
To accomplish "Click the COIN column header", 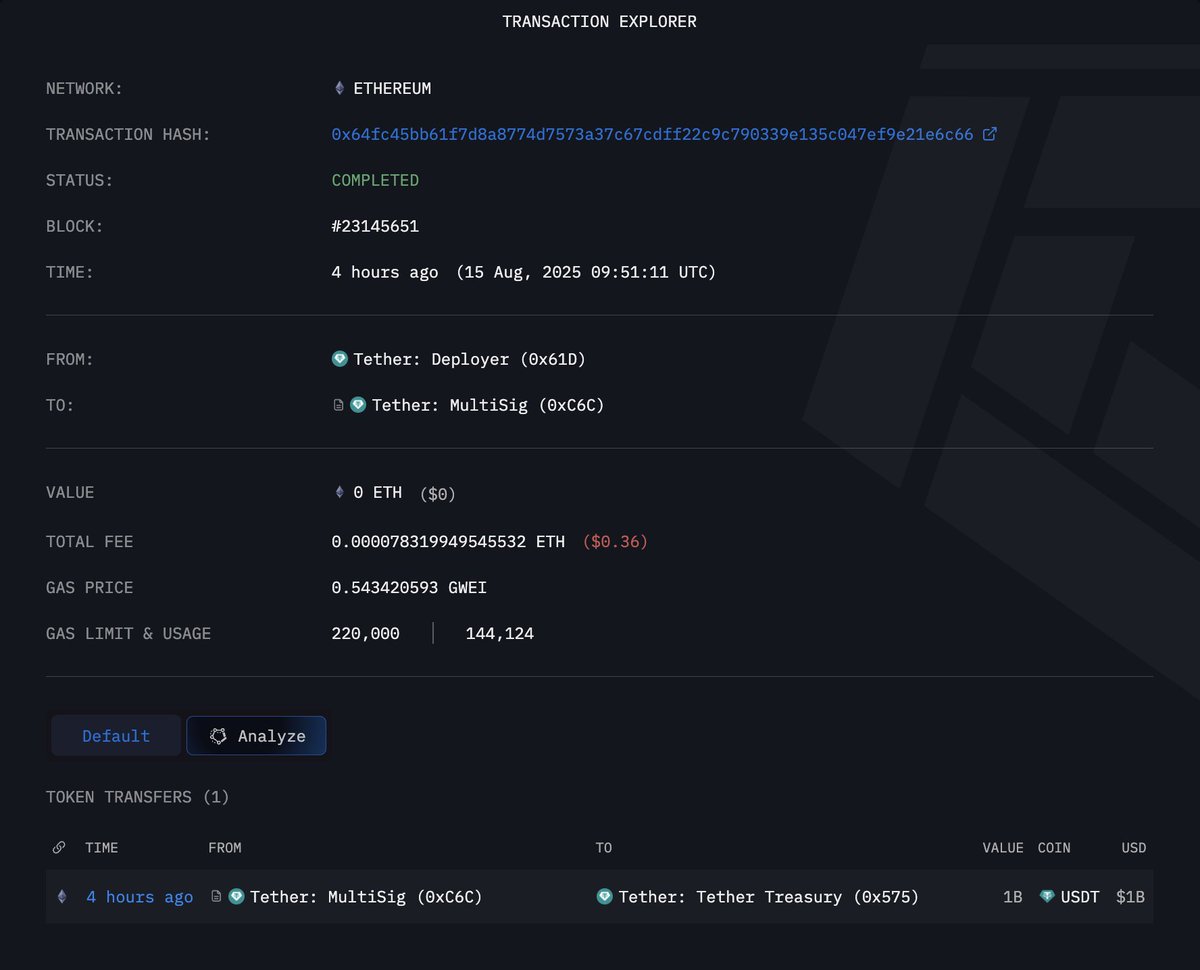I will point(1054,847).
